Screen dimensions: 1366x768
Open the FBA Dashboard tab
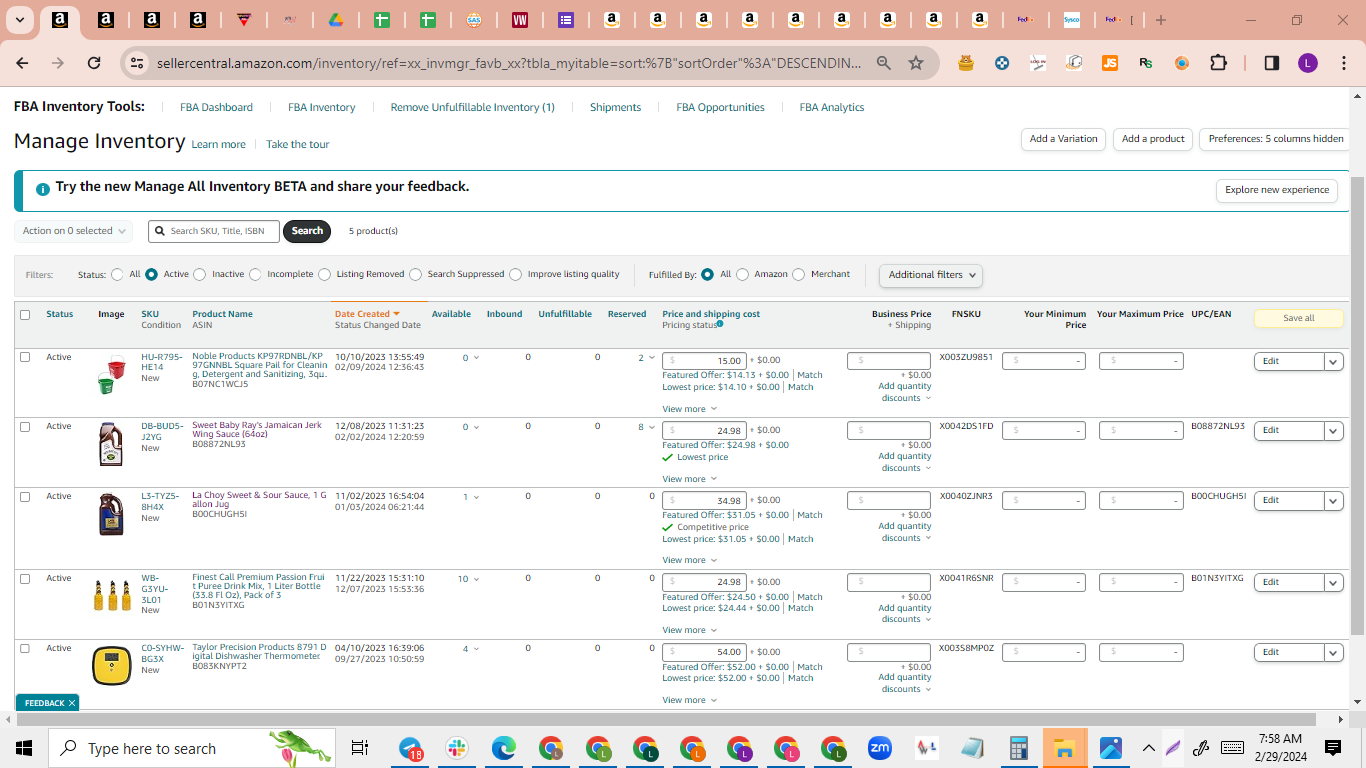216,107
